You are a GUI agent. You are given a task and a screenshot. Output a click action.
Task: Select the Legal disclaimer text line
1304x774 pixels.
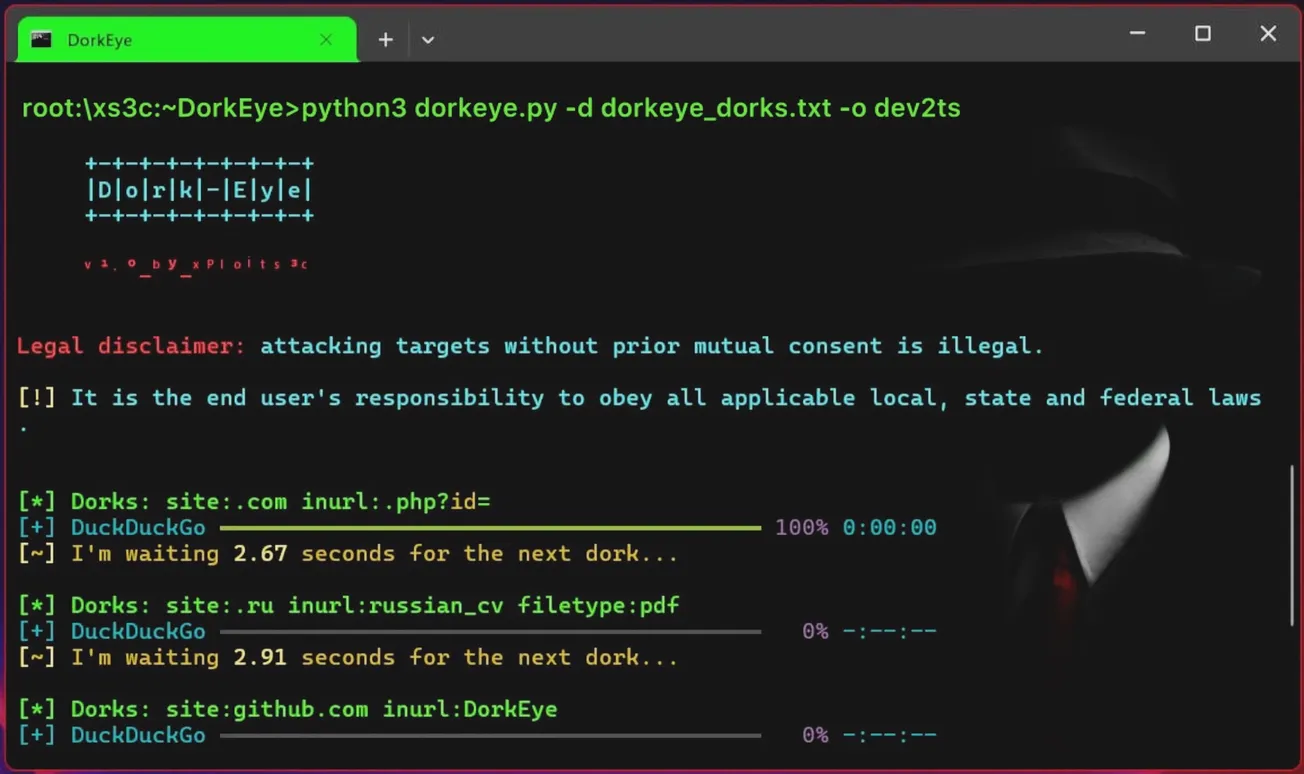pos(529,345)
